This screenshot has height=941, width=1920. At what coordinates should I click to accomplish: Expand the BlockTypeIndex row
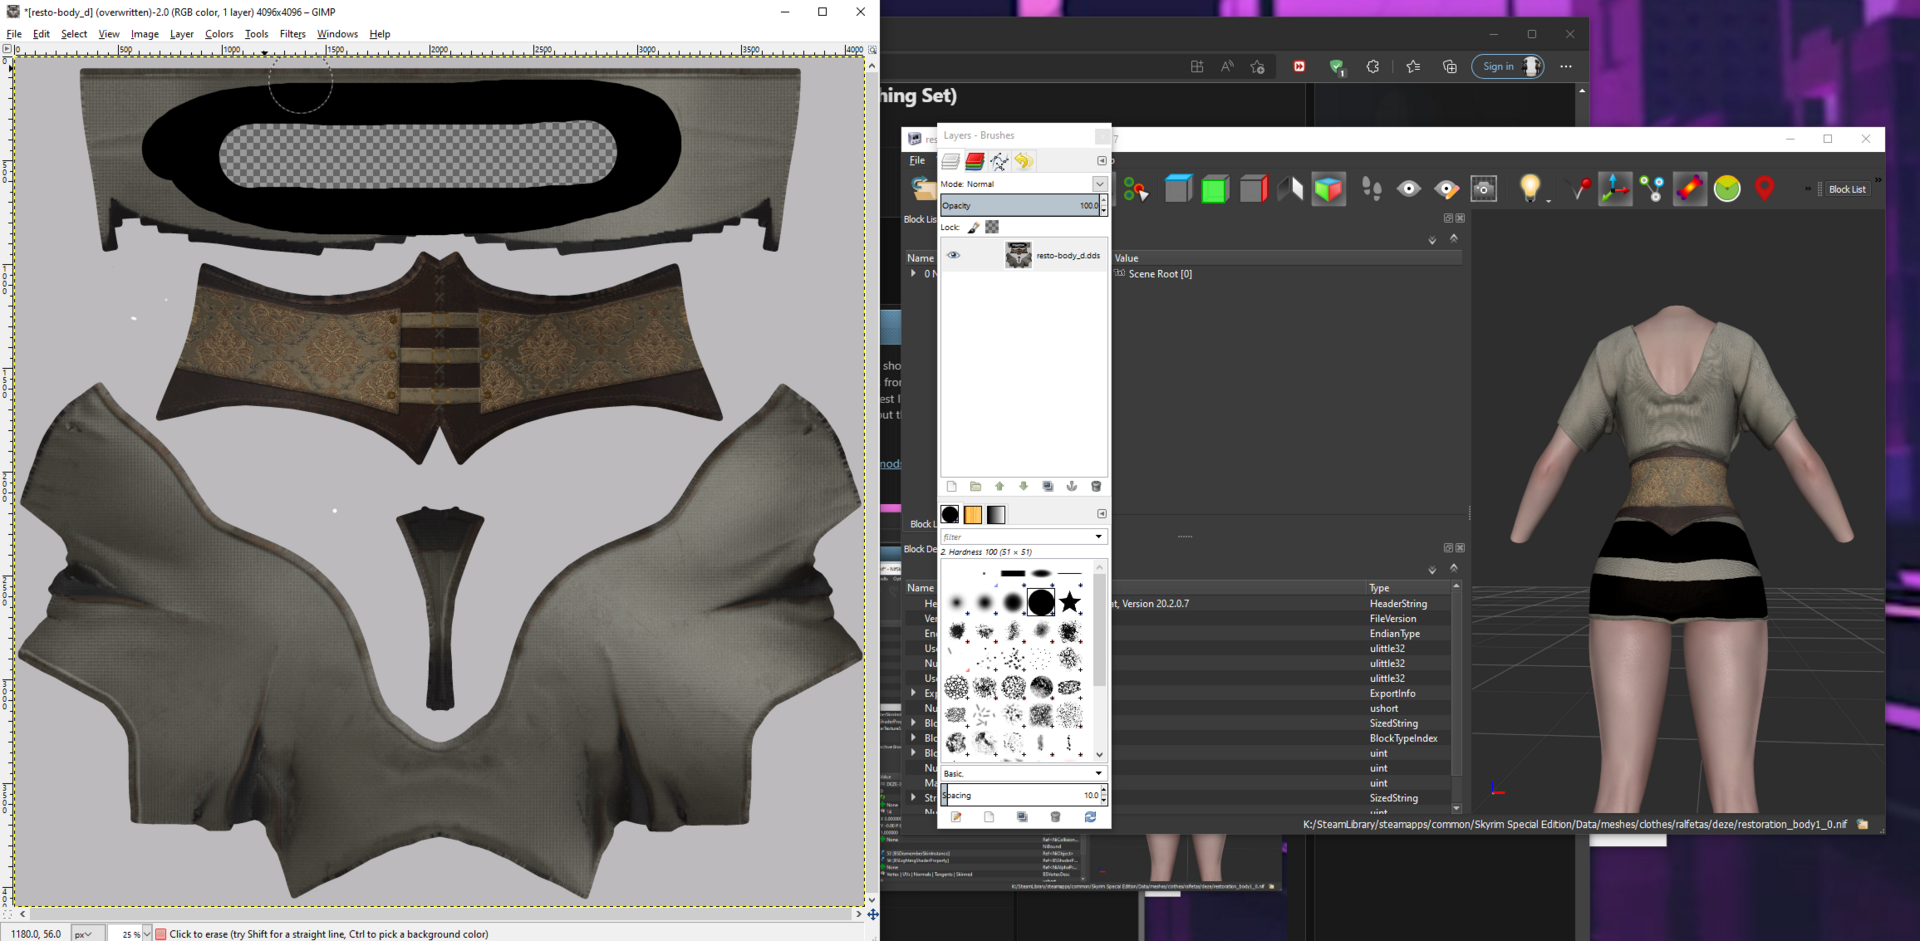913,738
